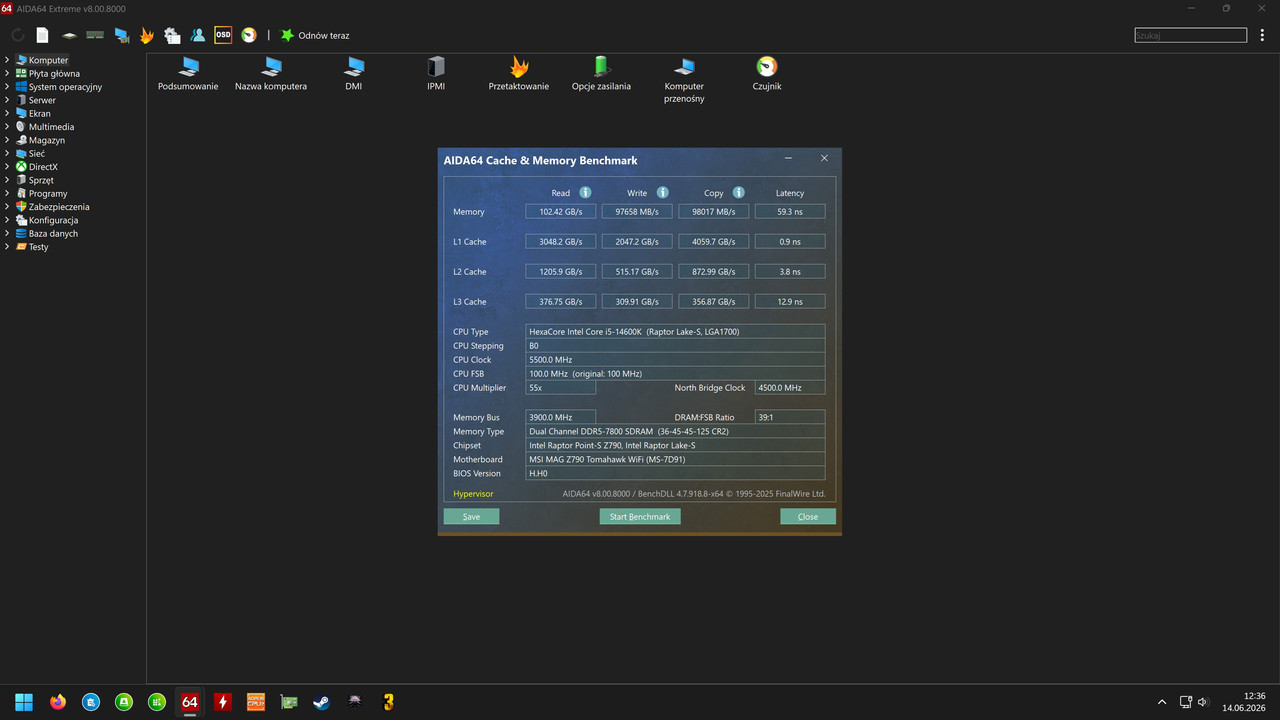Click the volume speaker tray icon
The image size is (1280, 720).
[x=1203, y=702]
